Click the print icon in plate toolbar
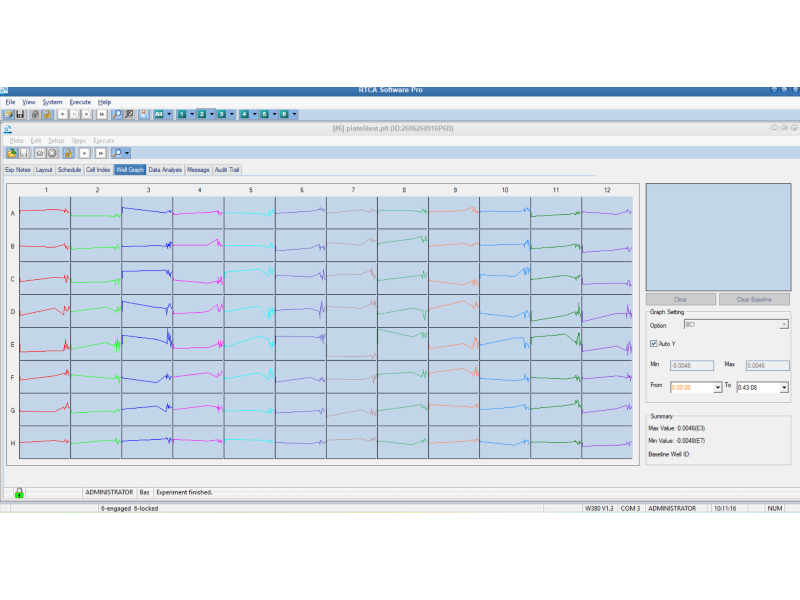 (x=40, y=153)
